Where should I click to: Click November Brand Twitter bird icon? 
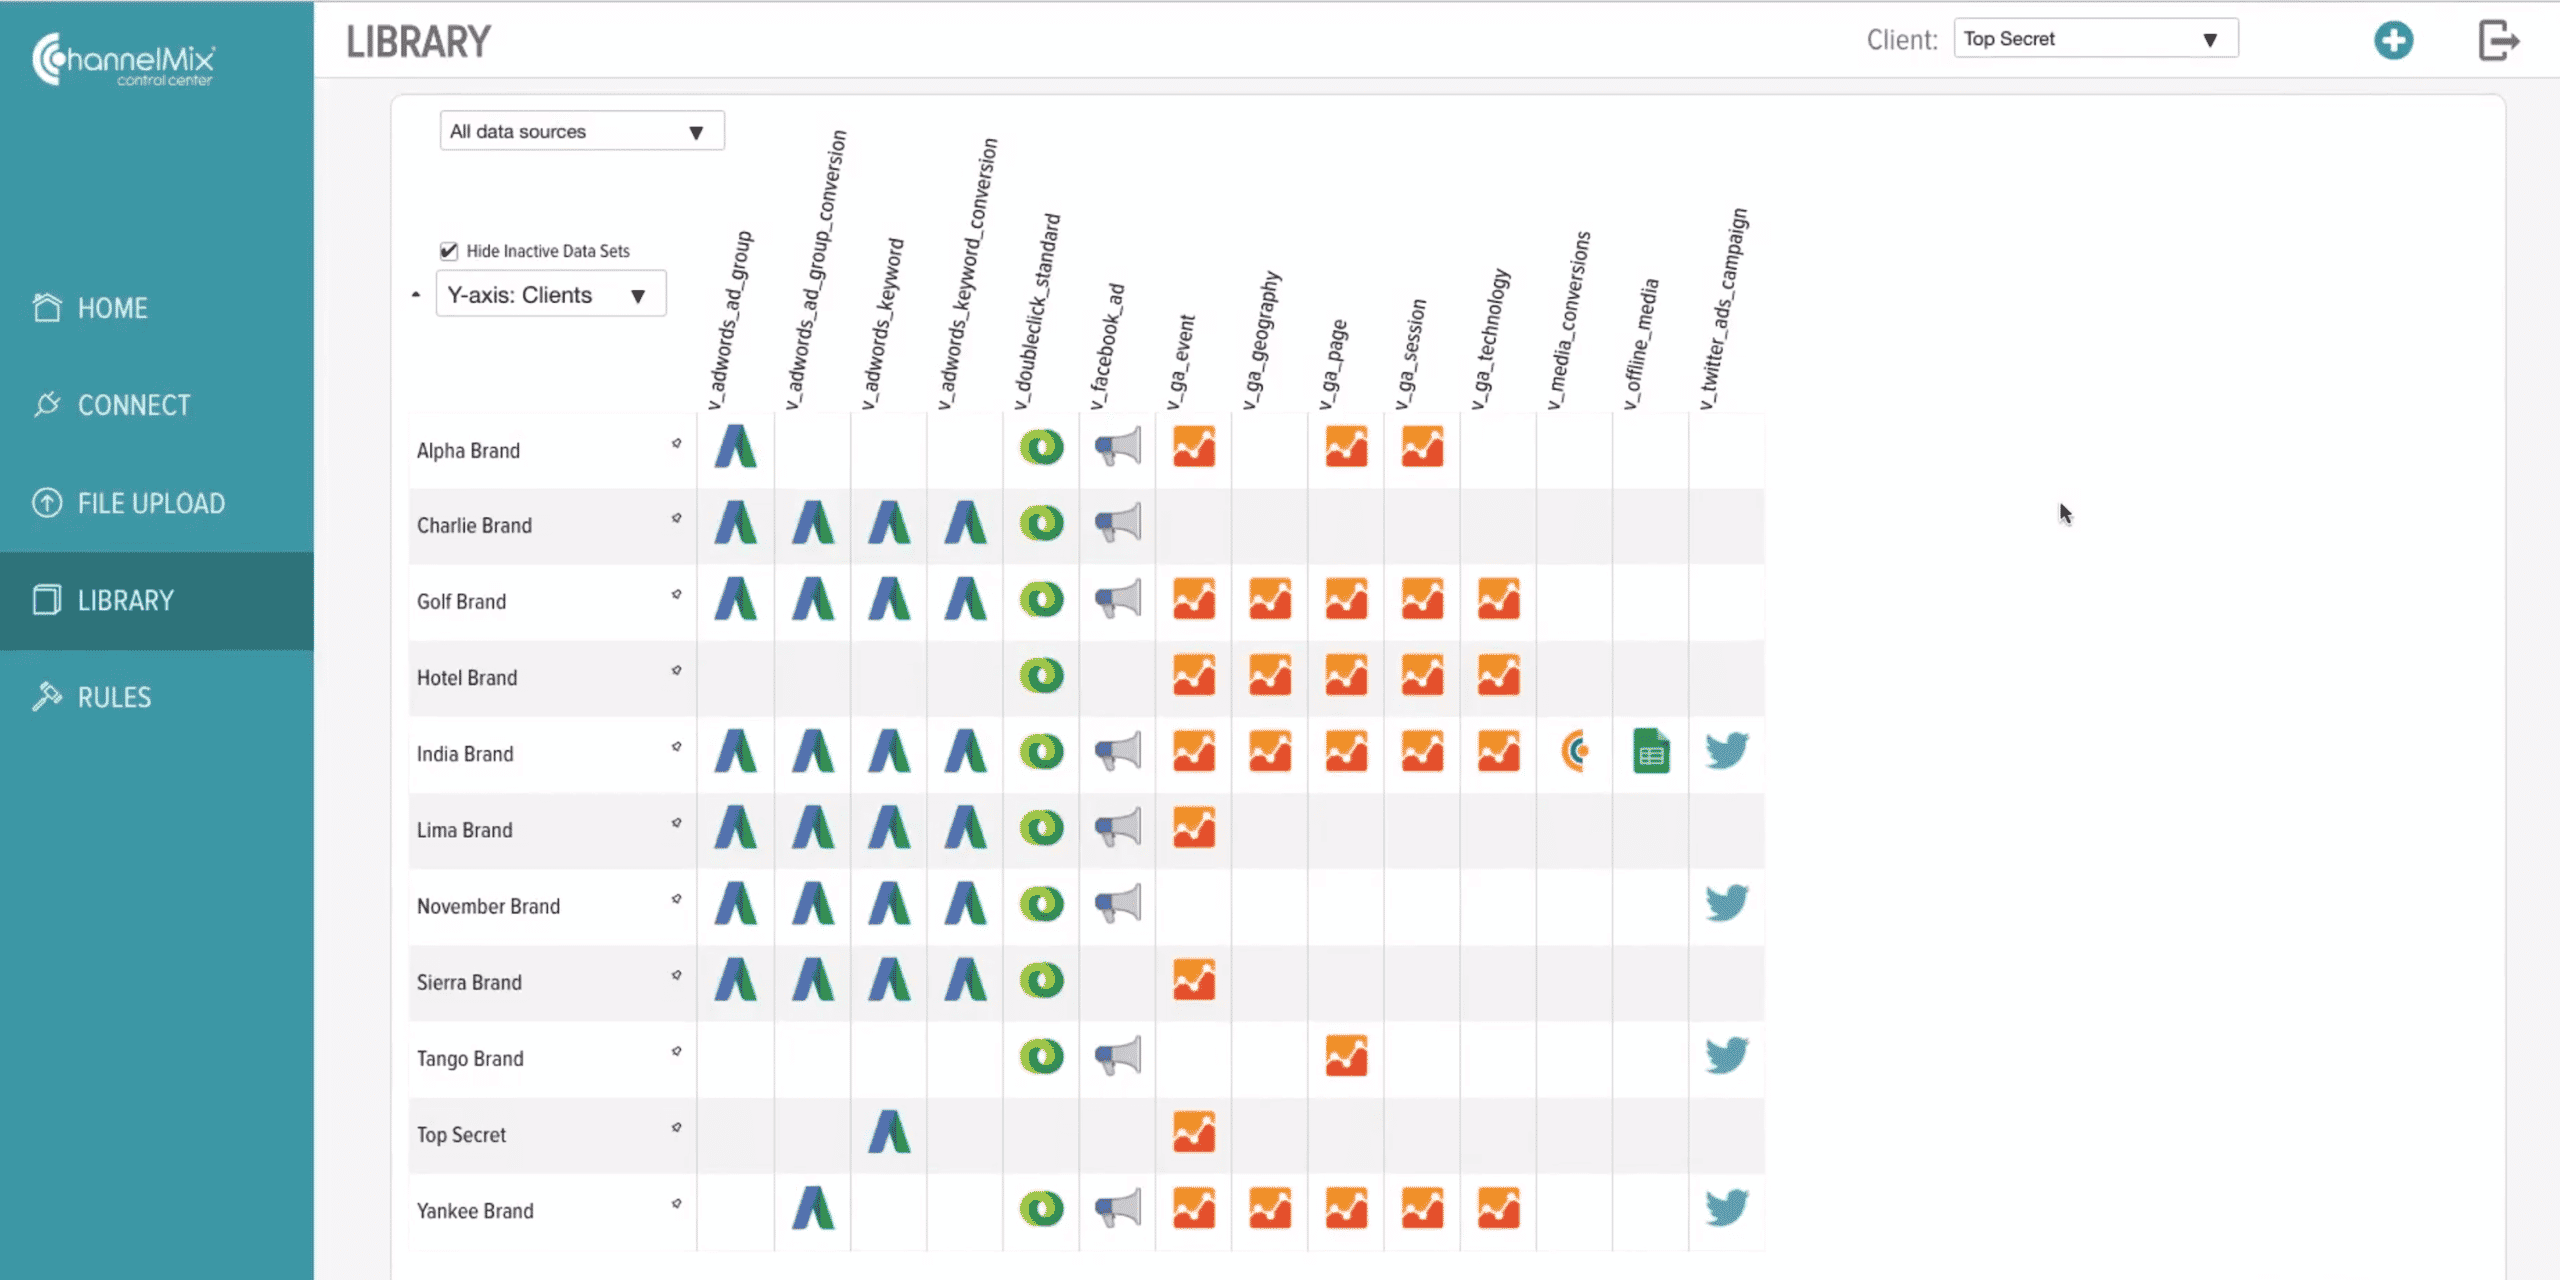tap(1727, 903)
